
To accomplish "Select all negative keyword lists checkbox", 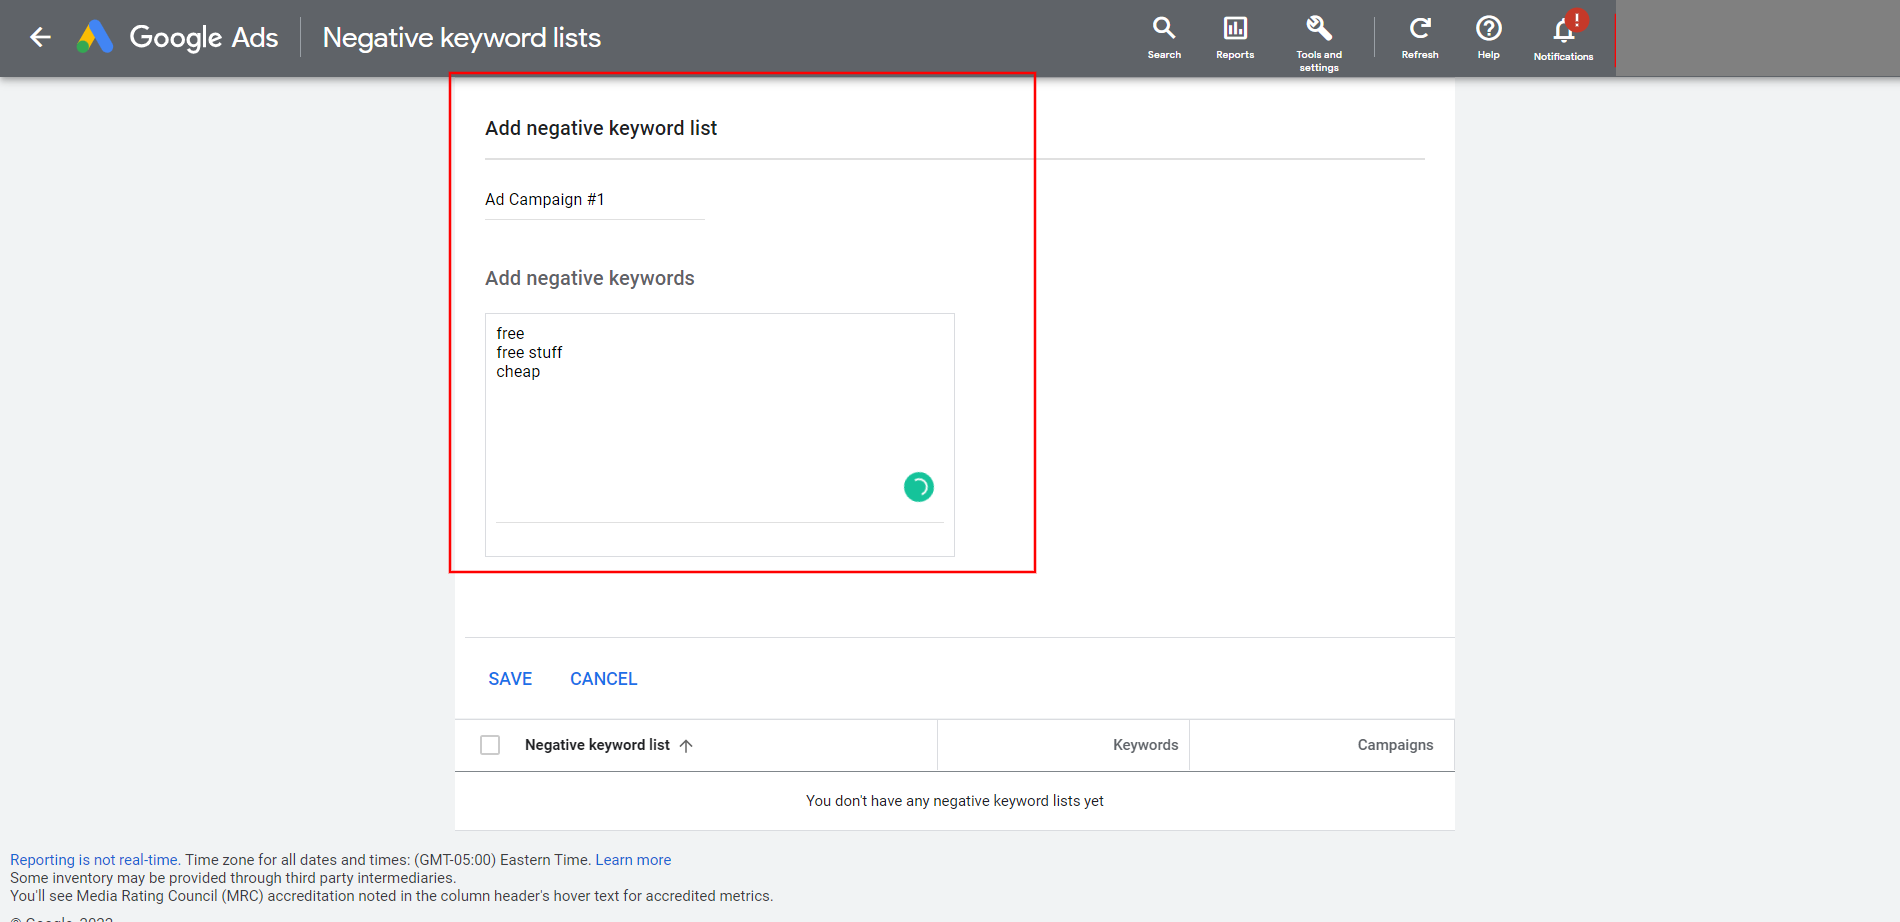I will tap(490, 745).
